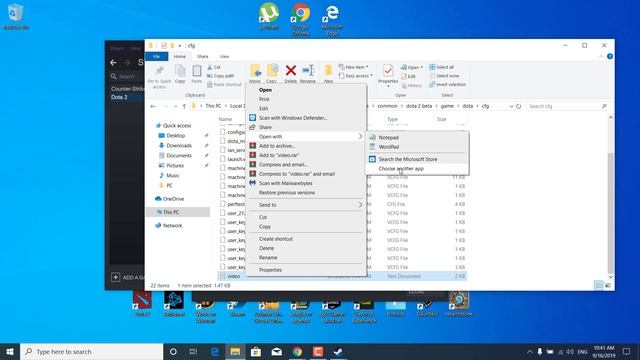Select WordPad in Open with submenu
The width and height of the screenshot is (640, 360).
pos(389,147)
